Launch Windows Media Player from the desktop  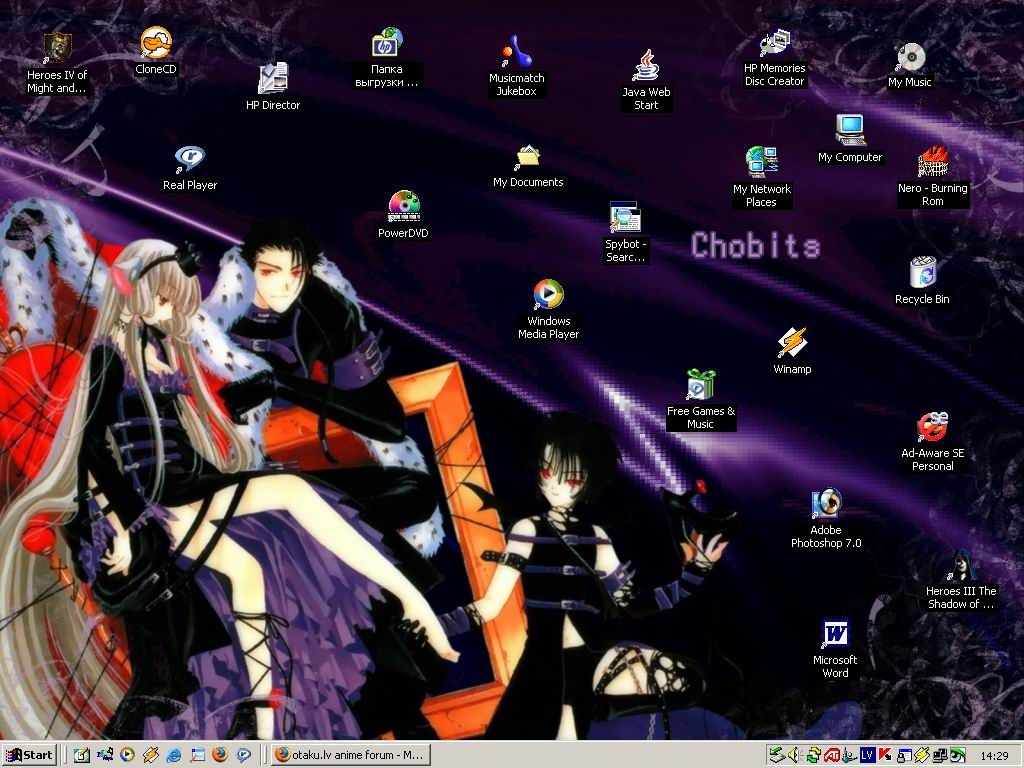point(549,309)
